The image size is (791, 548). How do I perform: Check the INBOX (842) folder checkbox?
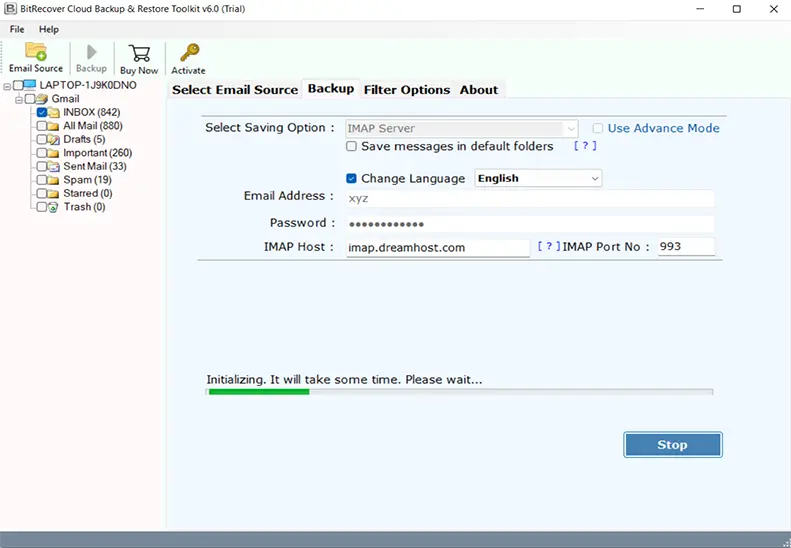click(x=42, y=113)
